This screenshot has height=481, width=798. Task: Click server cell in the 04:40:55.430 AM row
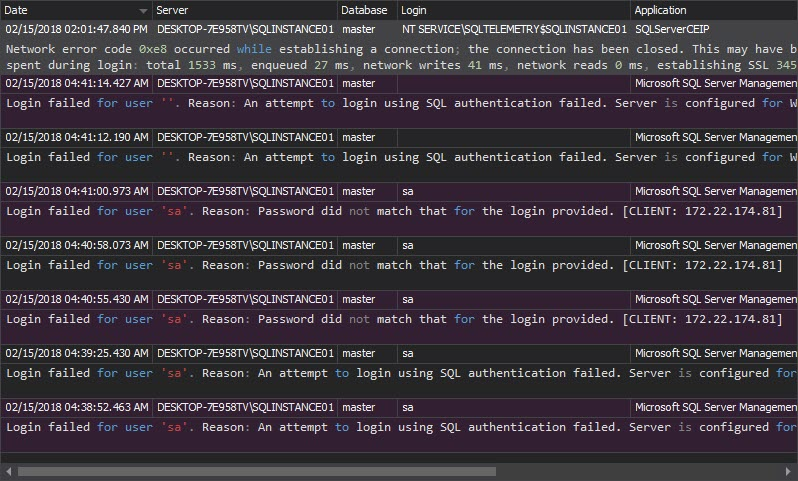pos(245,299)
